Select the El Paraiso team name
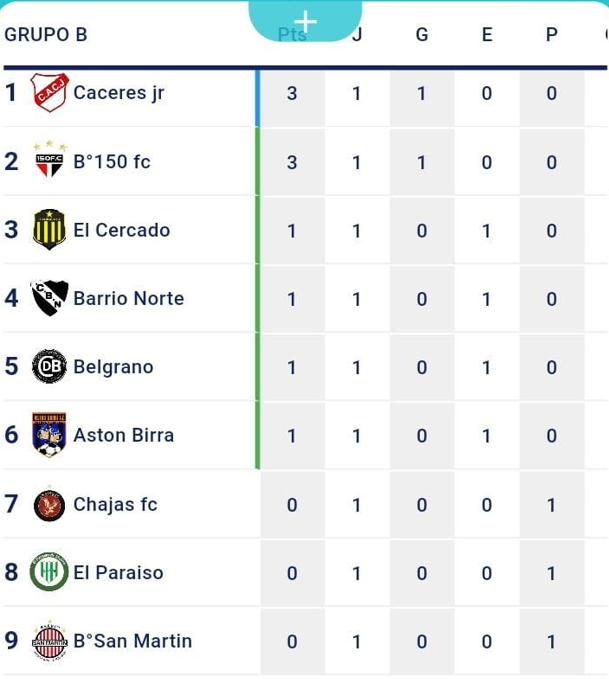The width and height of the screenshot is (609, 679). 118,572
